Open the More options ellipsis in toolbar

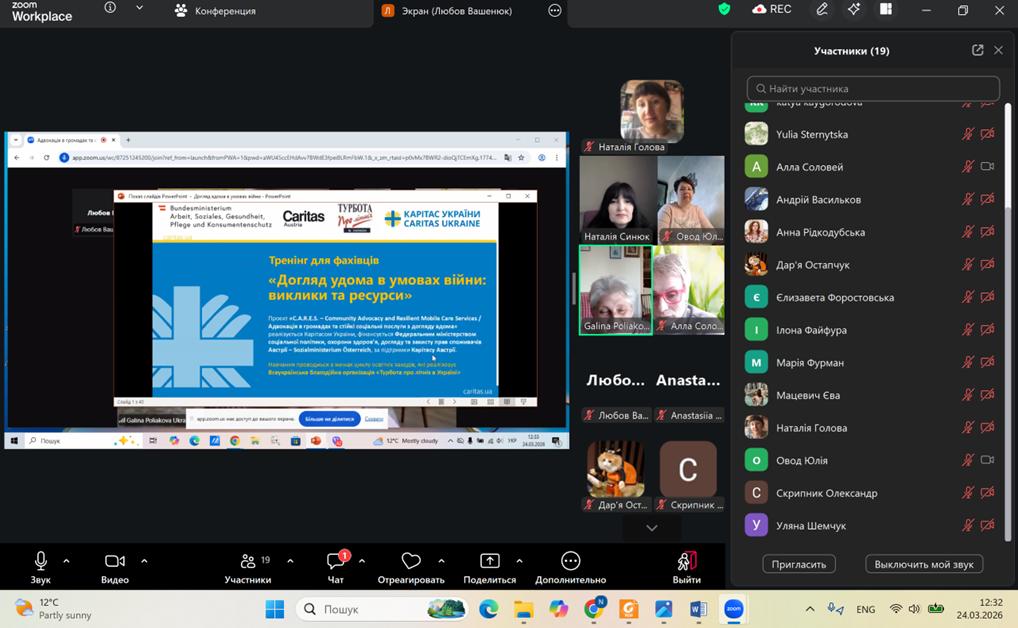570,562
